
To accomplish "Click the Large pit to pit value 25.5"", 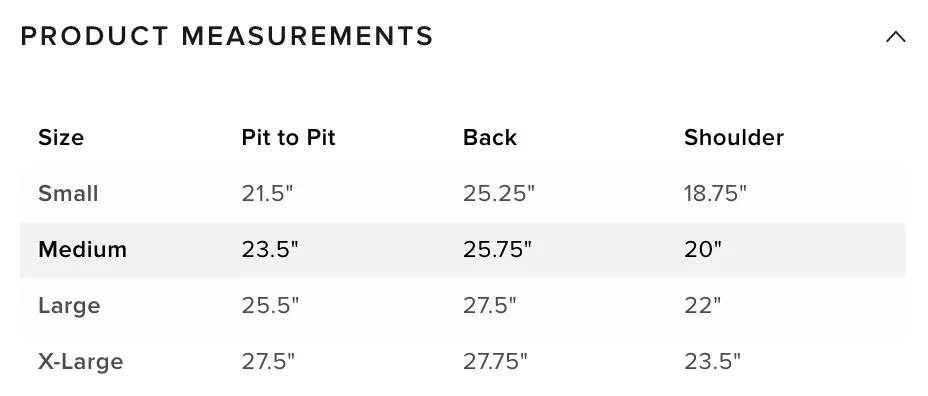I will [x=270, y=305].
